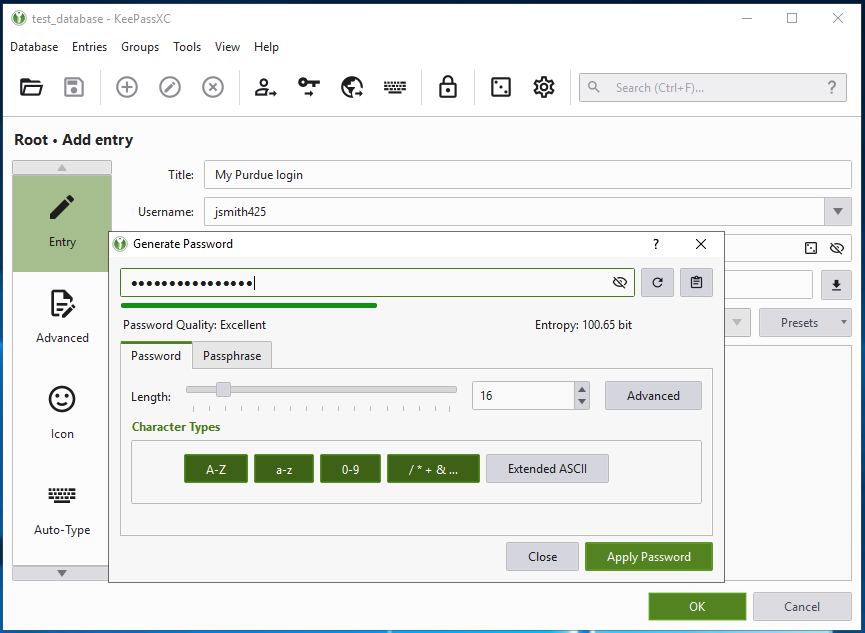
Task: Copy username toolbar icon
Action: click(265, 87)
